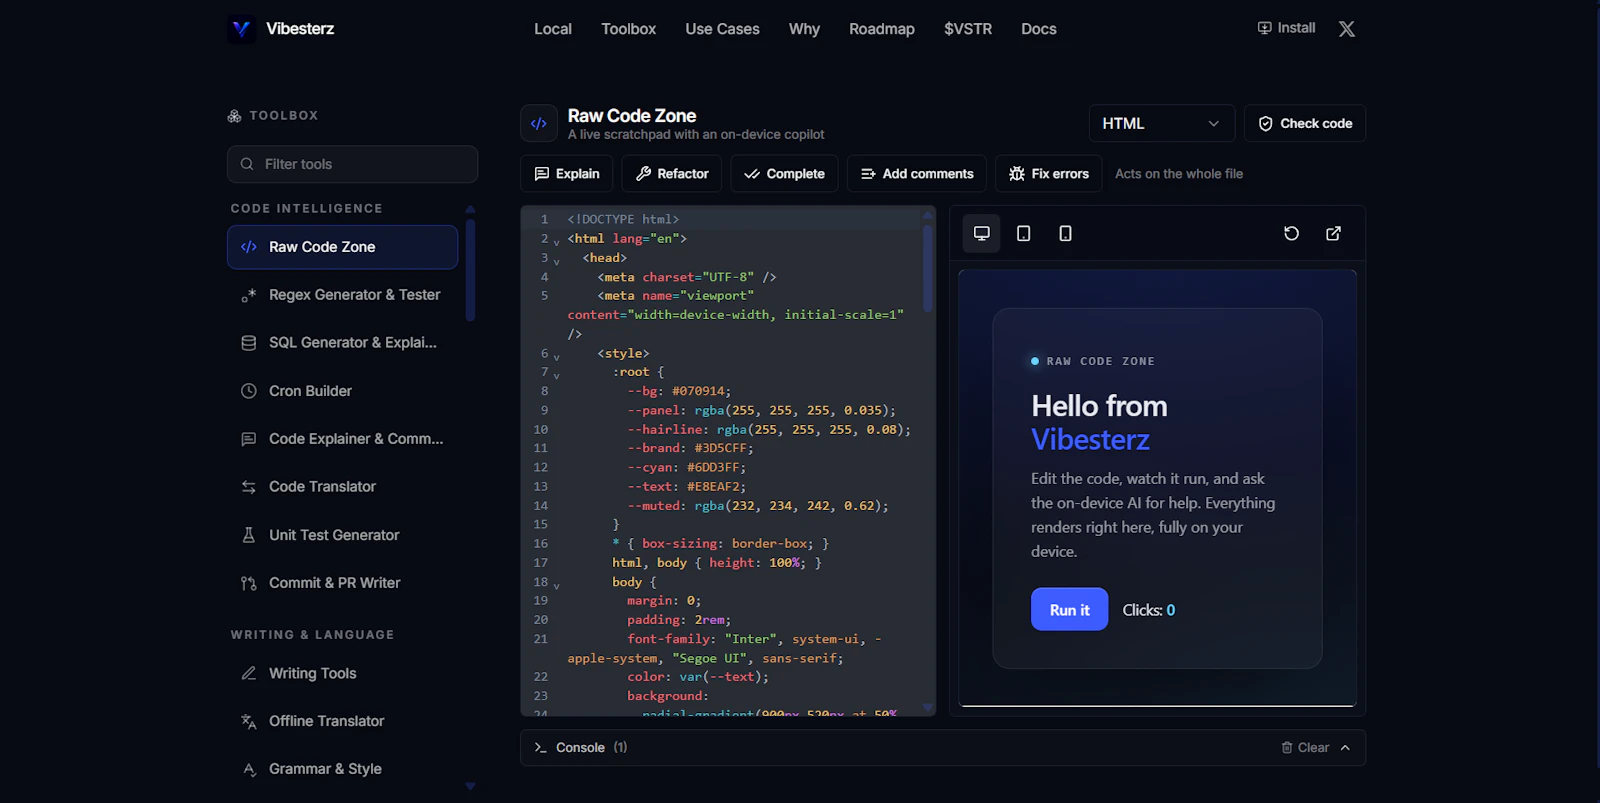The width and height of the screenshot is (1600, 803).
Task: Open the Cron Builder tool
Action: [342, 391]
